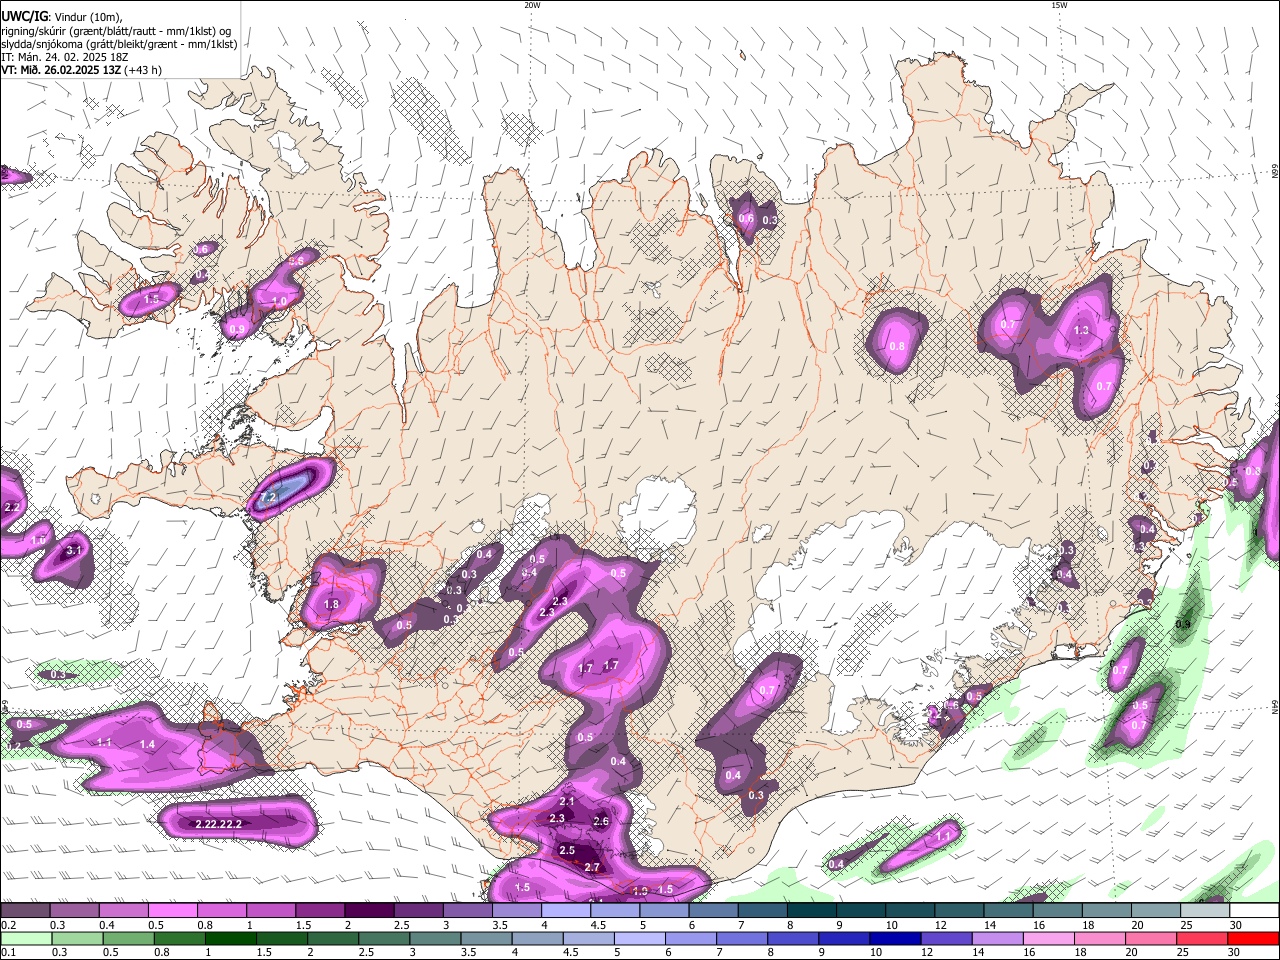1280x960 pixels.
Task: Click the 15W longitude label
Action: tap(1059, 5)
